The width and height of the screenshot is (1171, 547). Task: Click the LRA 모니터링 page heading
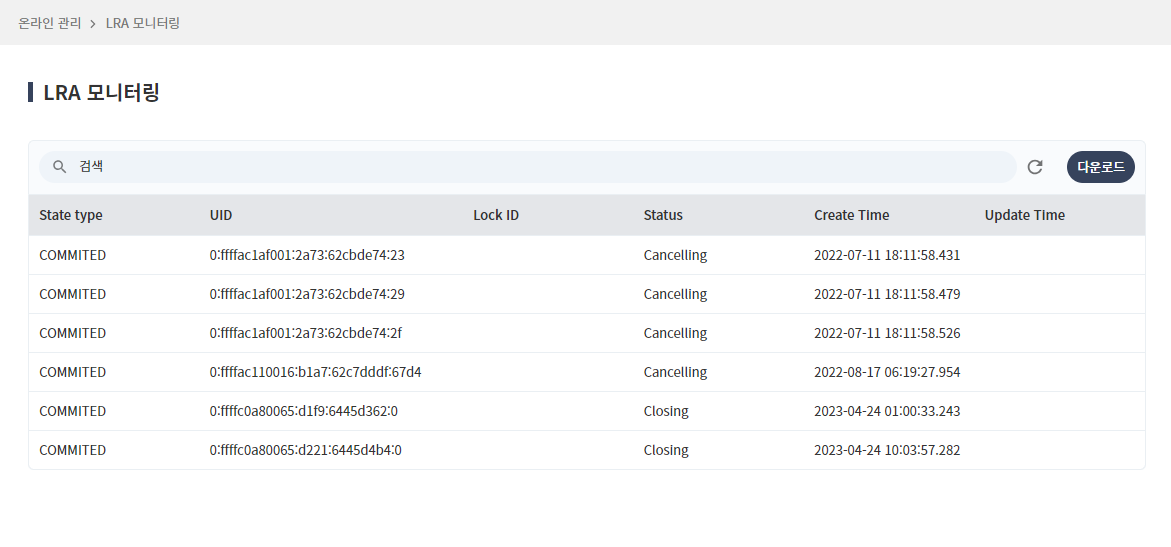coord(101,93)
